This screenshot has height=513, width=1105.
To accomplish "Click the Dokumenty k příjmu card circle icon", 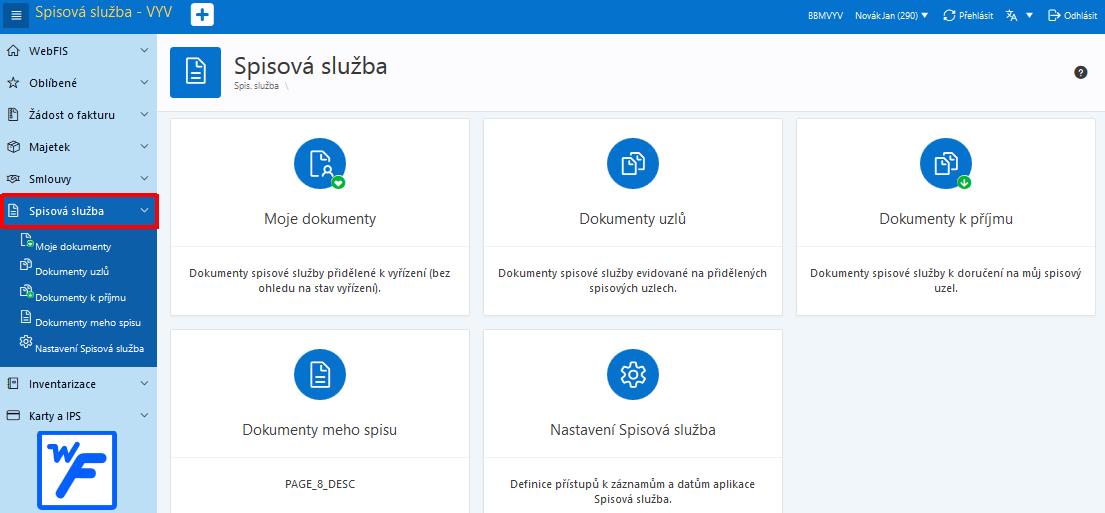I will point(946,163).
